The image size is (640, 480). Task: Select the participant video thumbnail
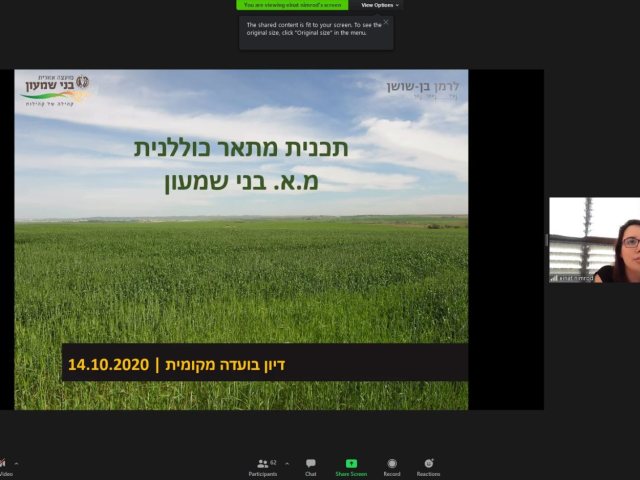coord(594,240)
